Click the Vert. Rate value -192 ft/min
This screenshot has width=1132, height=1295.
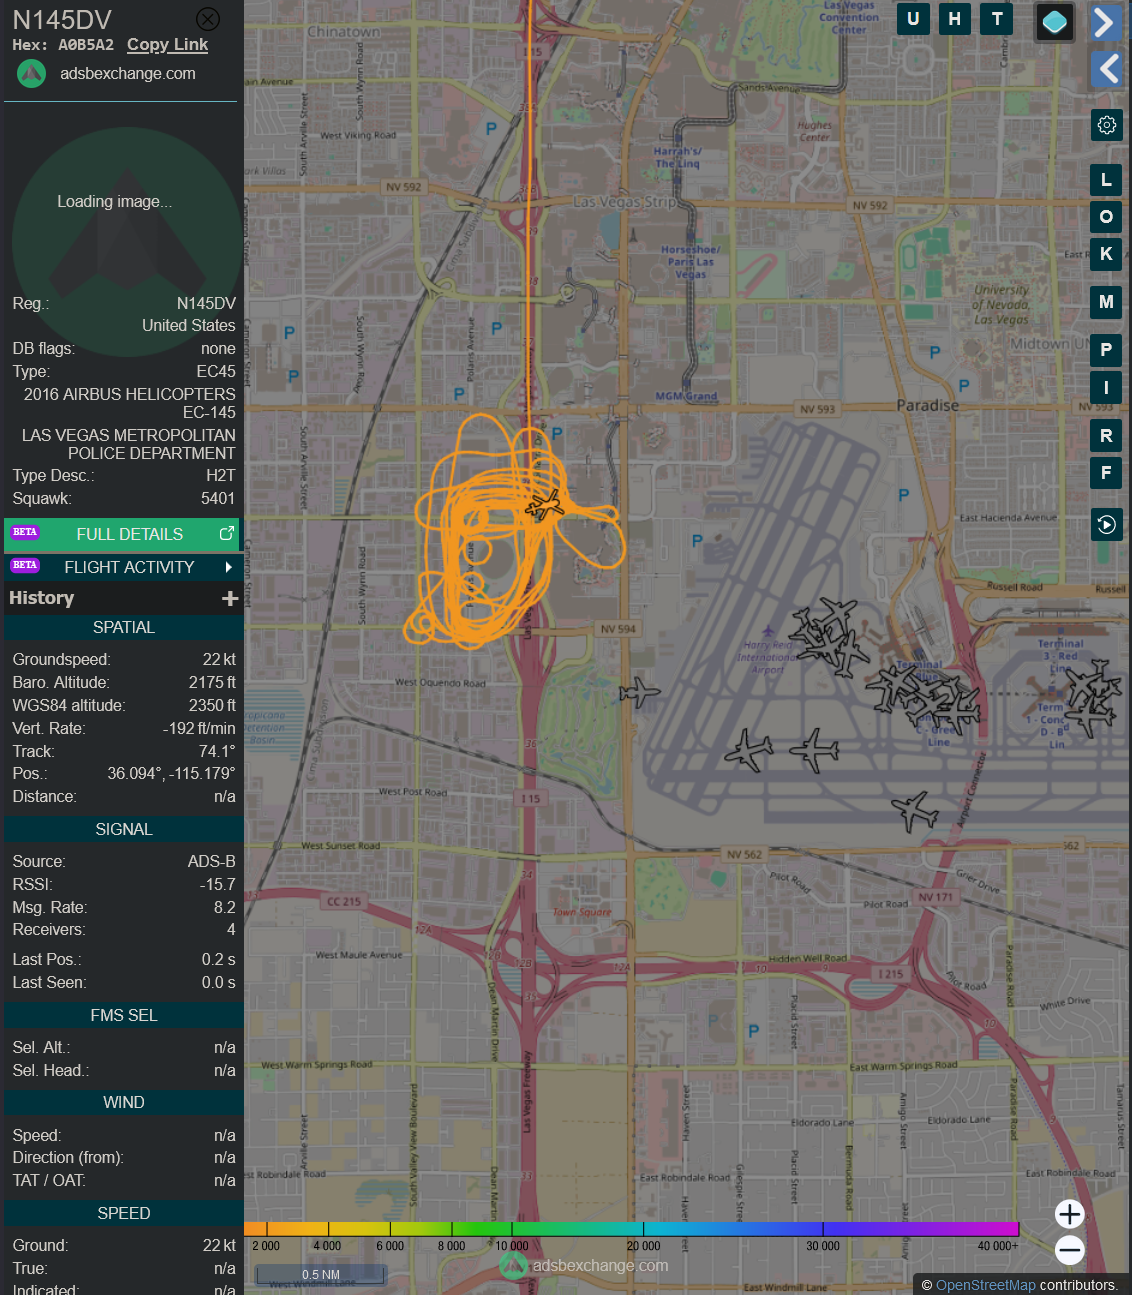pyautogui.click(x=199, y=729)
